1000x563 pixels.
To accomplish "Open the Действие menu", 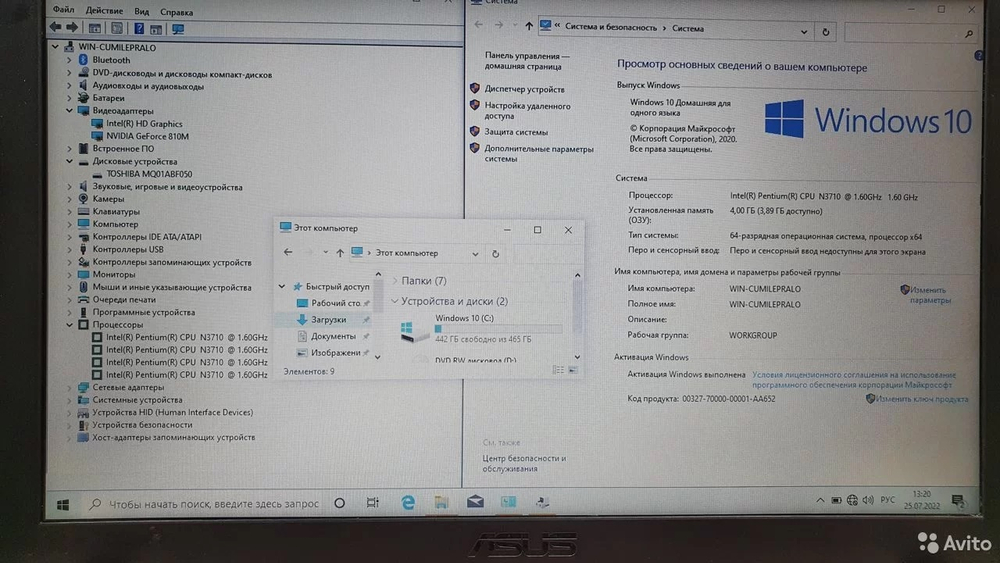I will pyautogui.click(x=104, y=11).
